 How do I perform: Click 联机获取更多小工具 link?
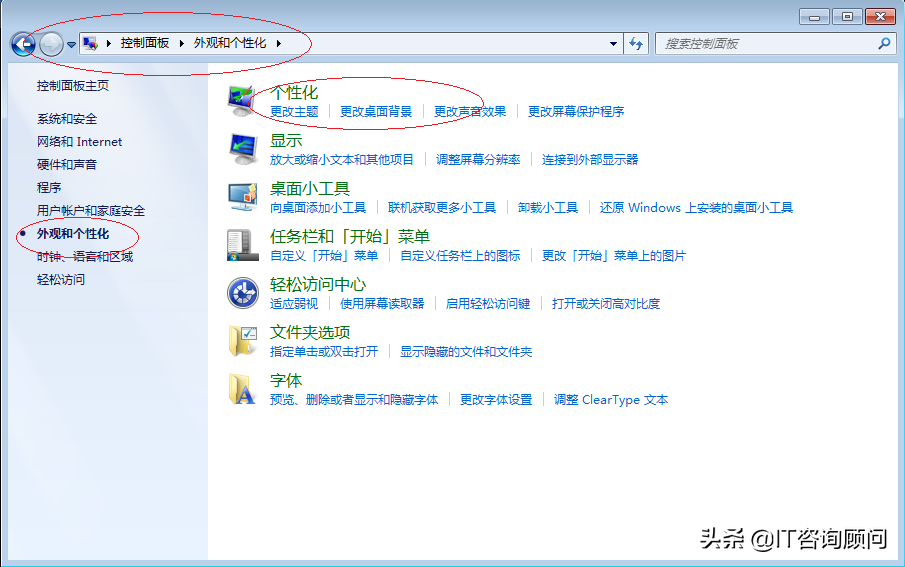coord(442,208)
